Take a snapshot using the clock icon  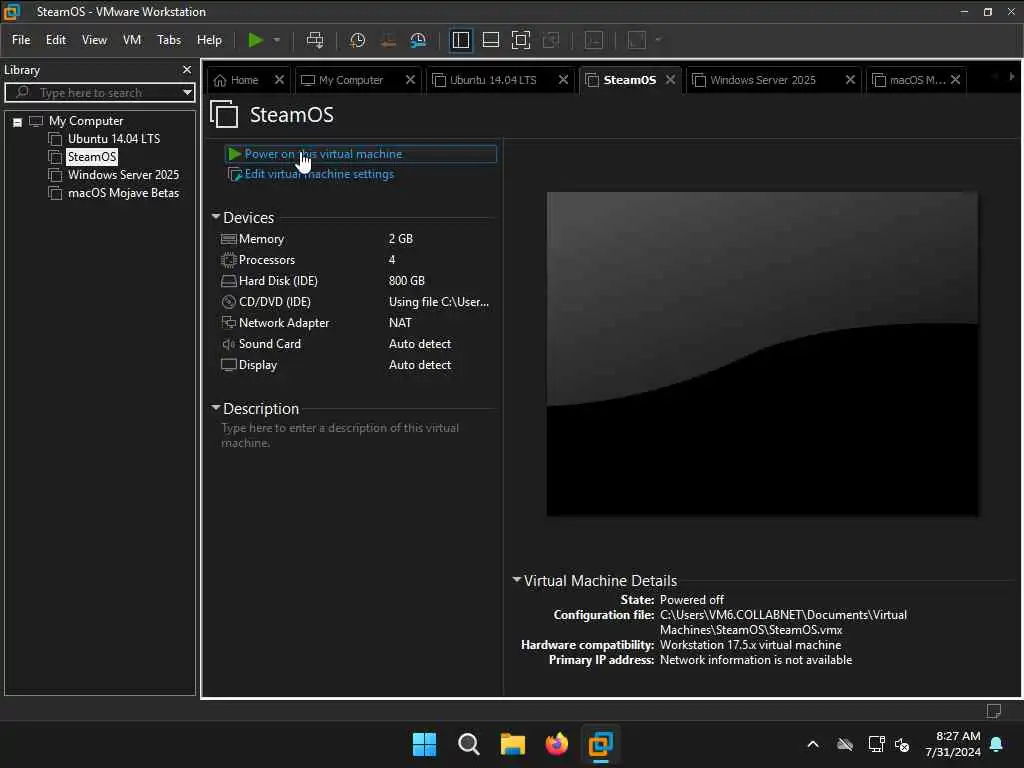point(357,40)
